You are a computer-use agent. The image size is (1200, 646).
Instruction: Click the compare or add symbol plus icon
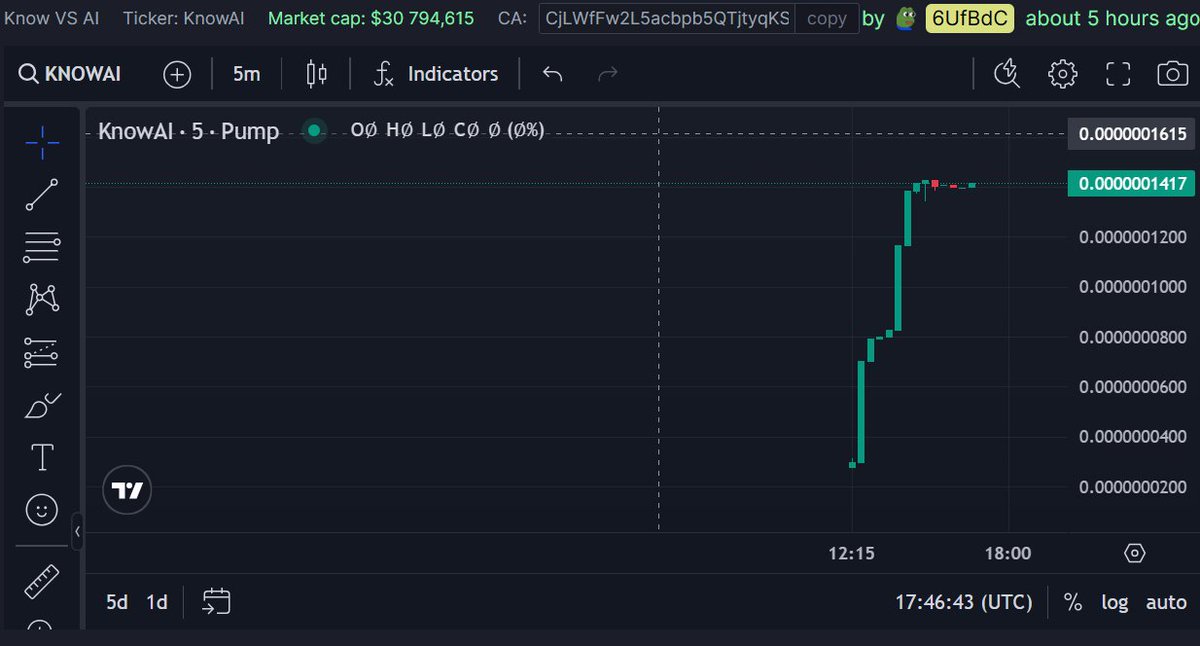pos(177,74)
